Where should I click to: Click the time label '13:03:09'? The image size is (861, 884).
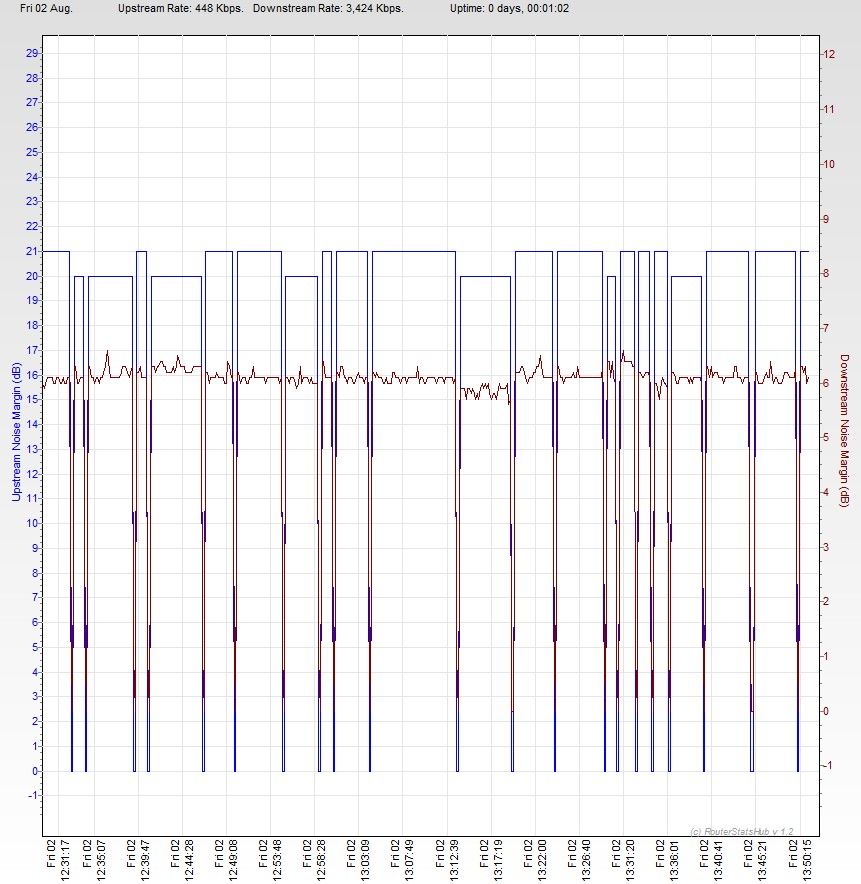pos(365,860)
